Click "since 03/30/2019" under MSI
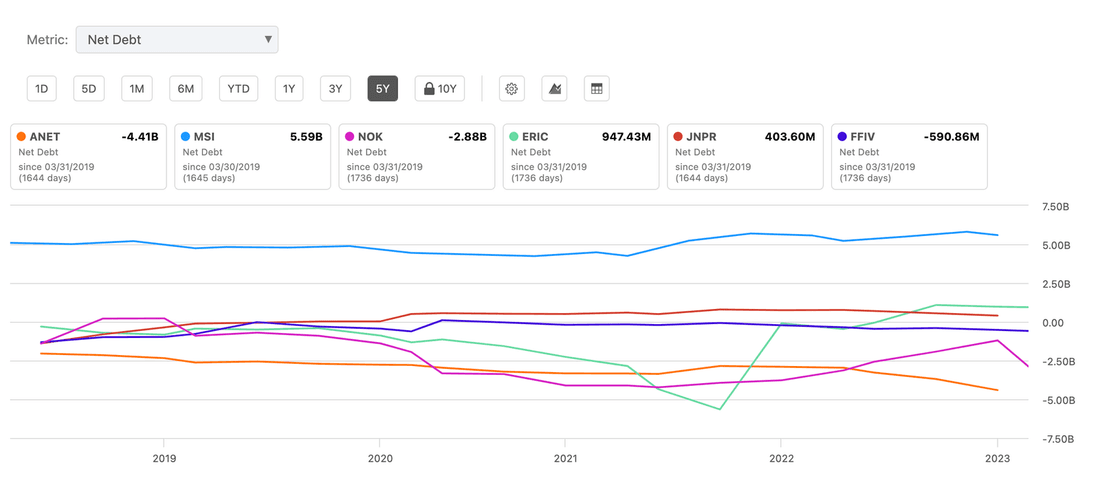Screen dimensions: 1100x479 pos(220,167)
